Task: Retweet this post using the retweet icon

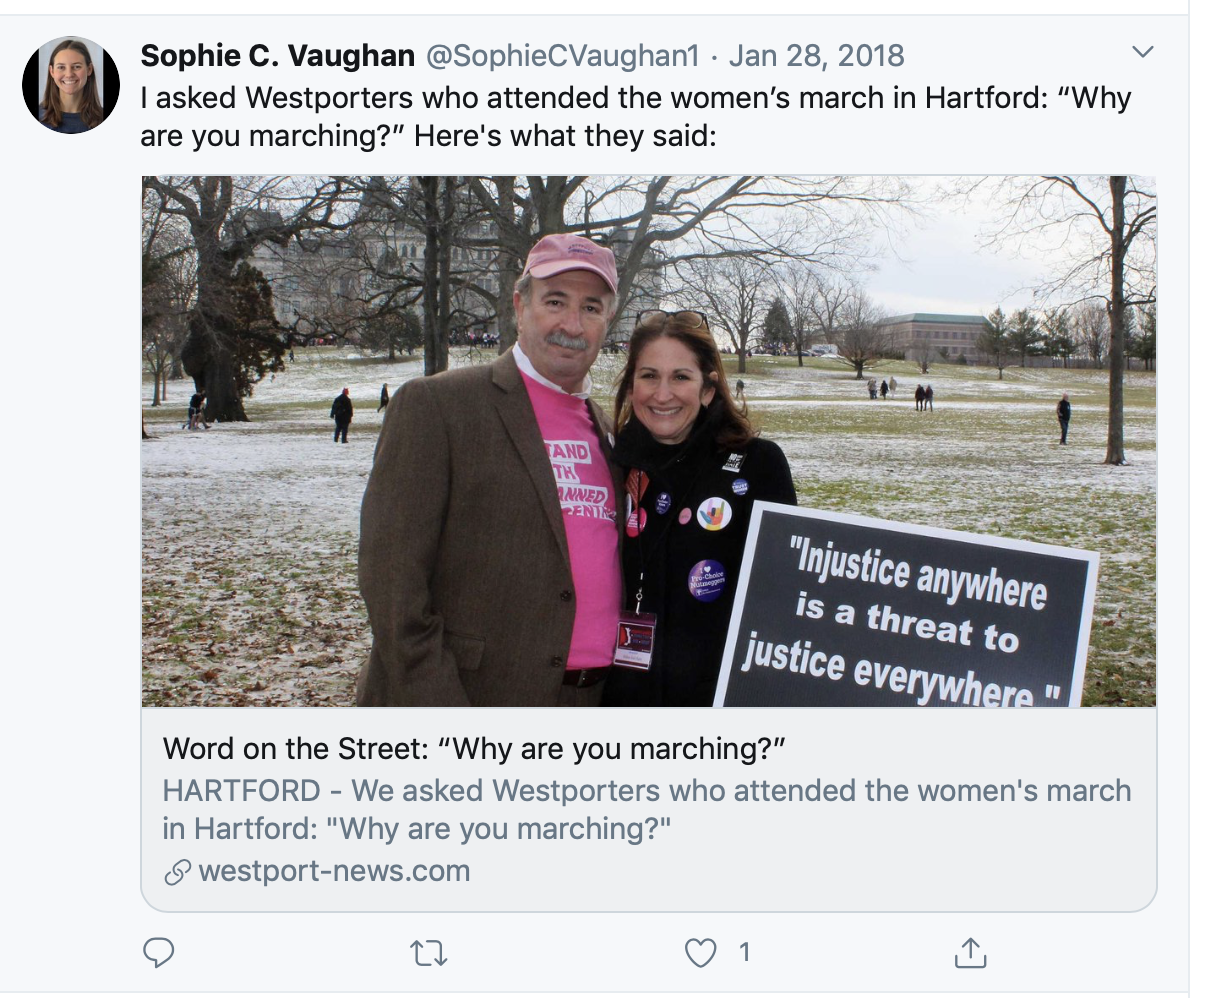Action: (429, 953)
